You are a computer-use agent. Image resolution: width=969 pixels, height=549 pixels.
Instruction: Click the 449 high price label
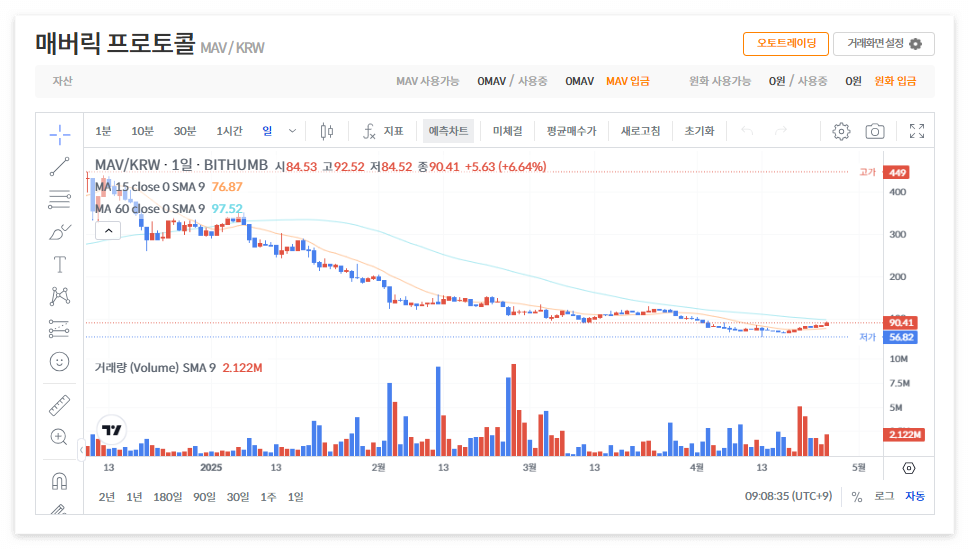coord(896,172)
